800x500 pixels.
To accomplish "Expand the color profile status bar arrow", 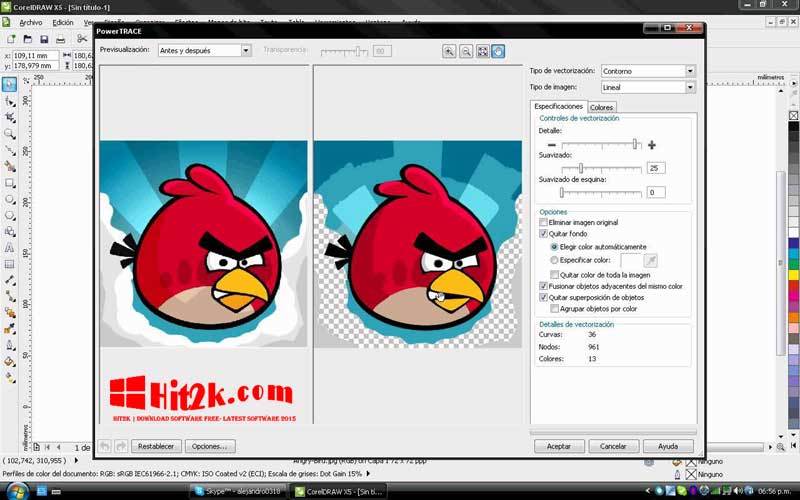I will tap(367, 473).
